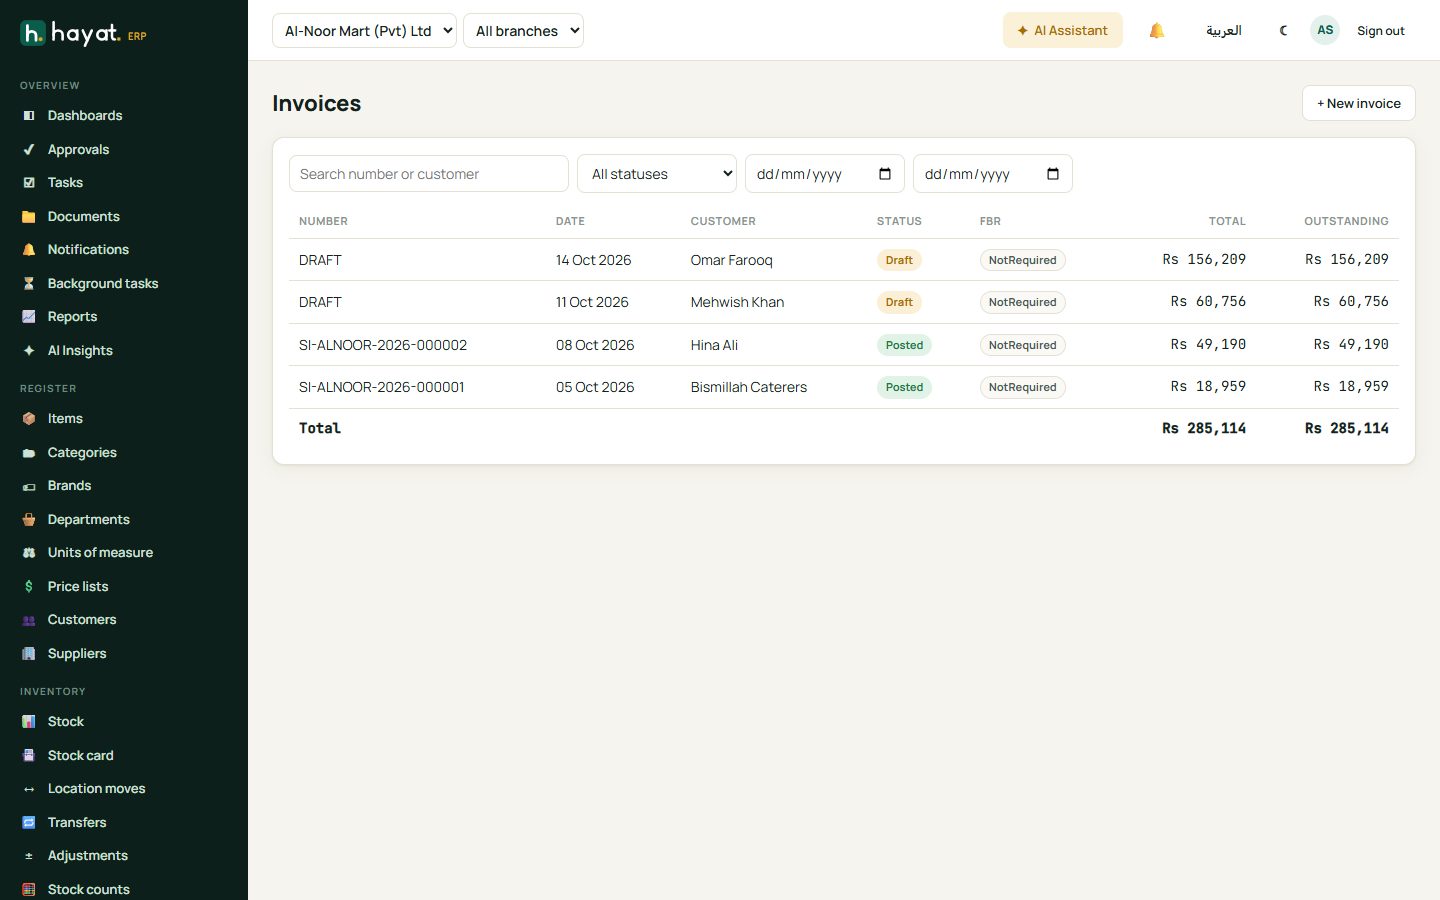Screen dimensions: 1440x900
Task: Click the Background tasks hourglass icon
Action: 29,284
